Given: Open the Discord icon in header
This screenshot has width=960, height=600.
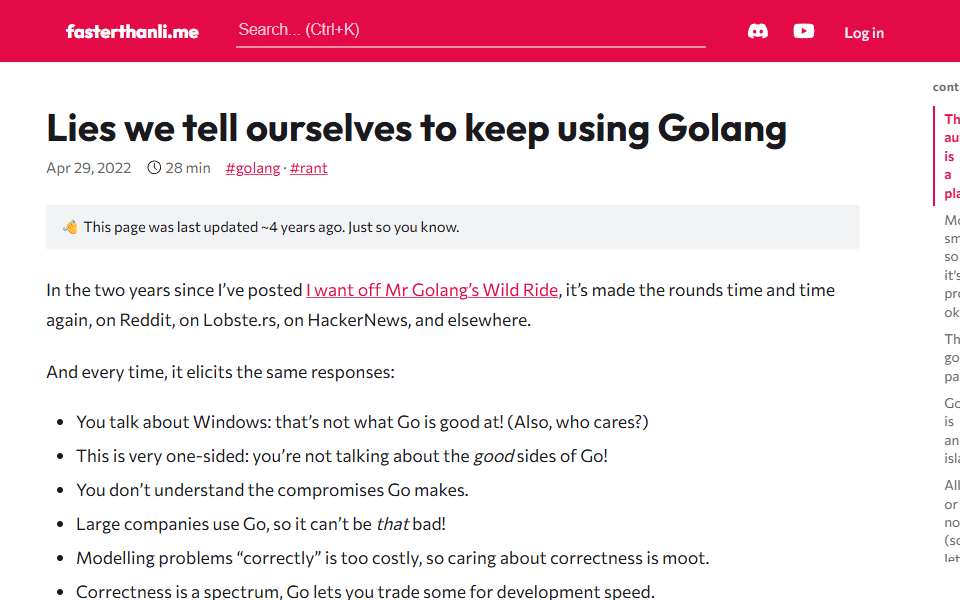Looking at the screenshot, I should (757, 31).
